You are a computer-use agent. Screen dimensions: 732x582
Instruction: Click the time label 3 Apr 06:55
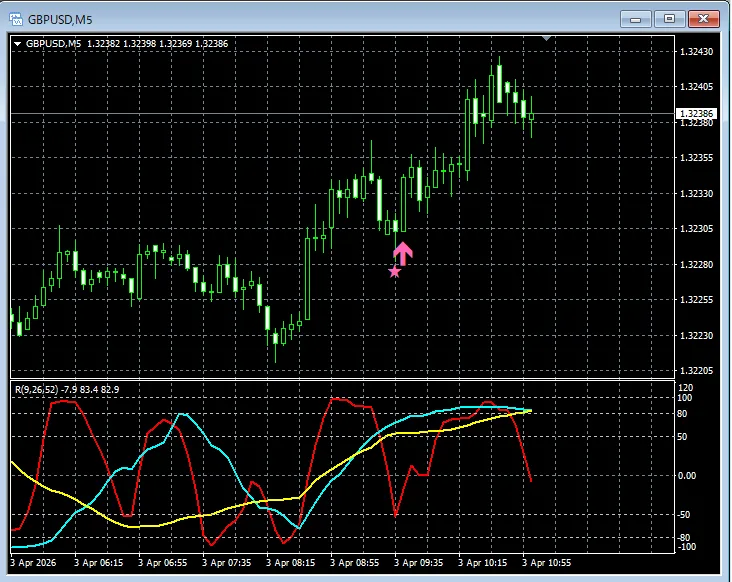[x=162, y=563]
